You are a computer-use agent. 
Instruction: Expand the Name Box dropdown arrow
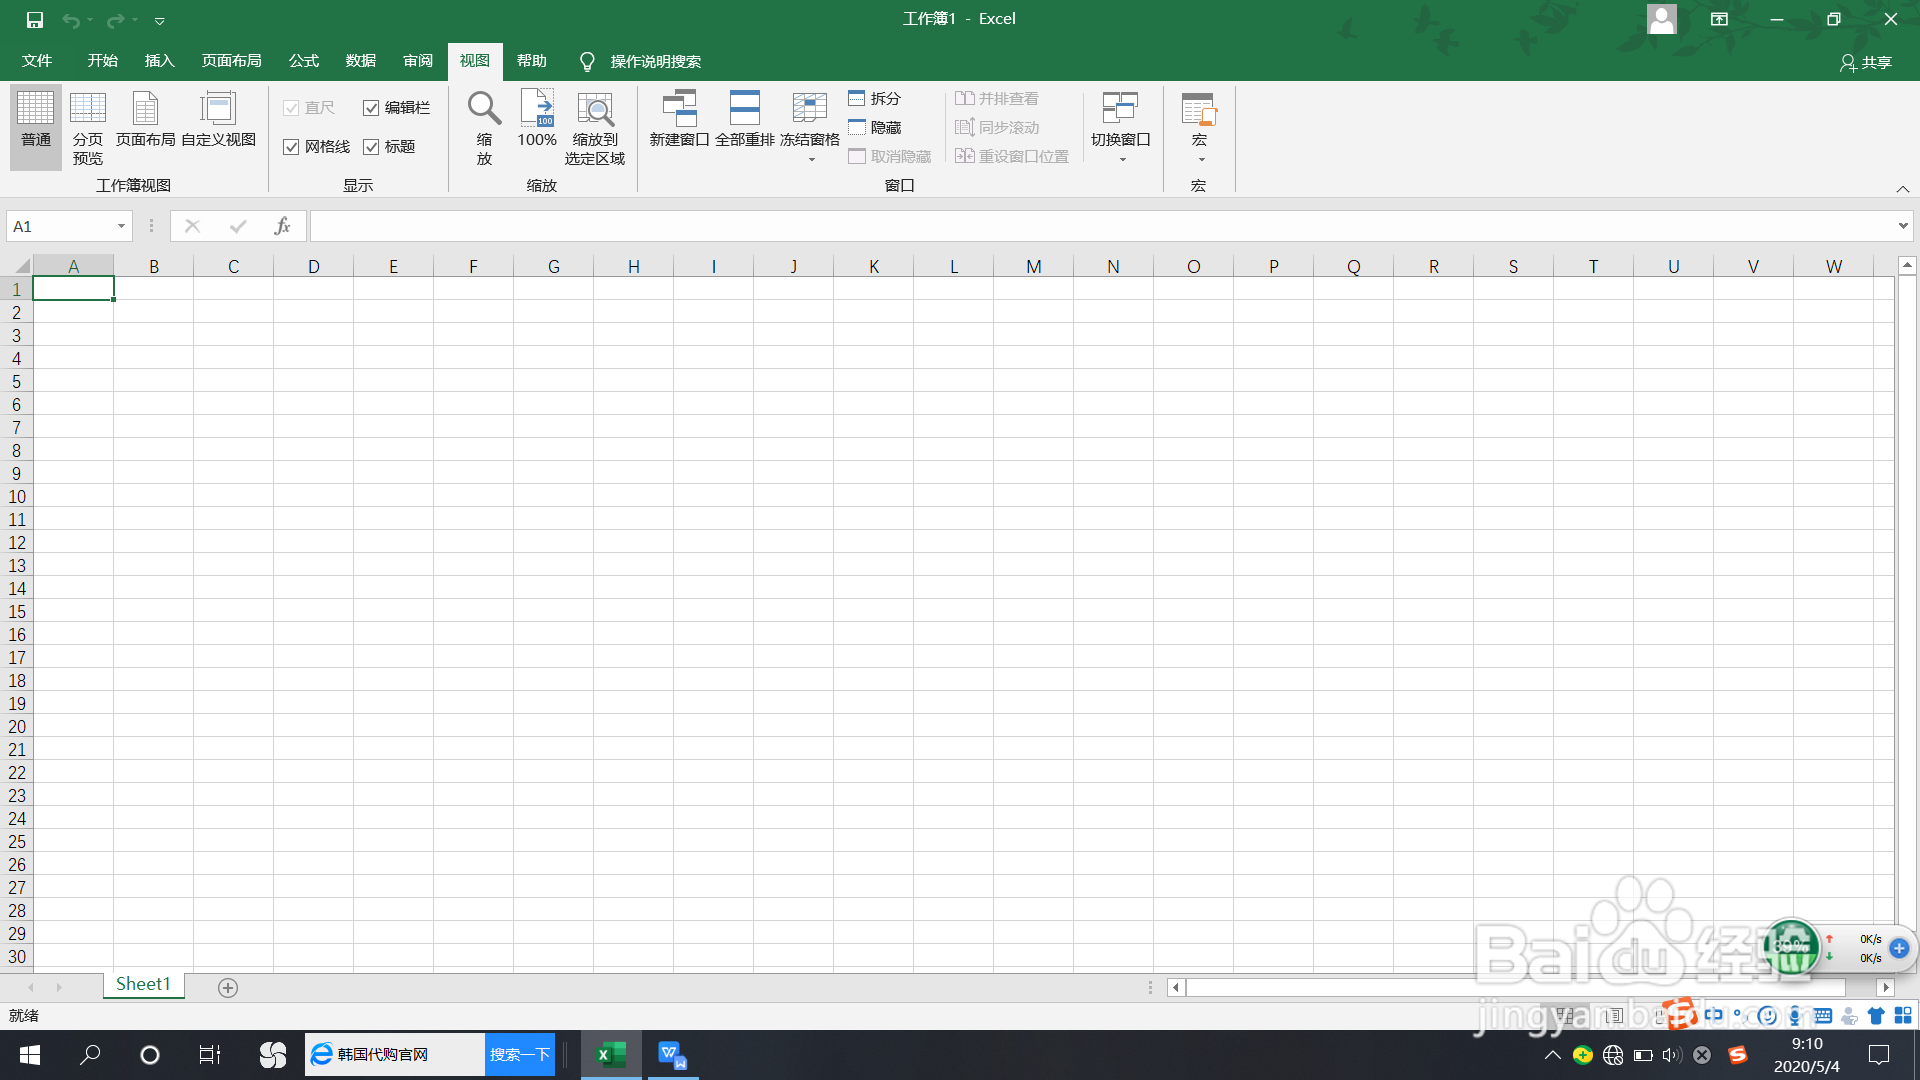point(121,226)
